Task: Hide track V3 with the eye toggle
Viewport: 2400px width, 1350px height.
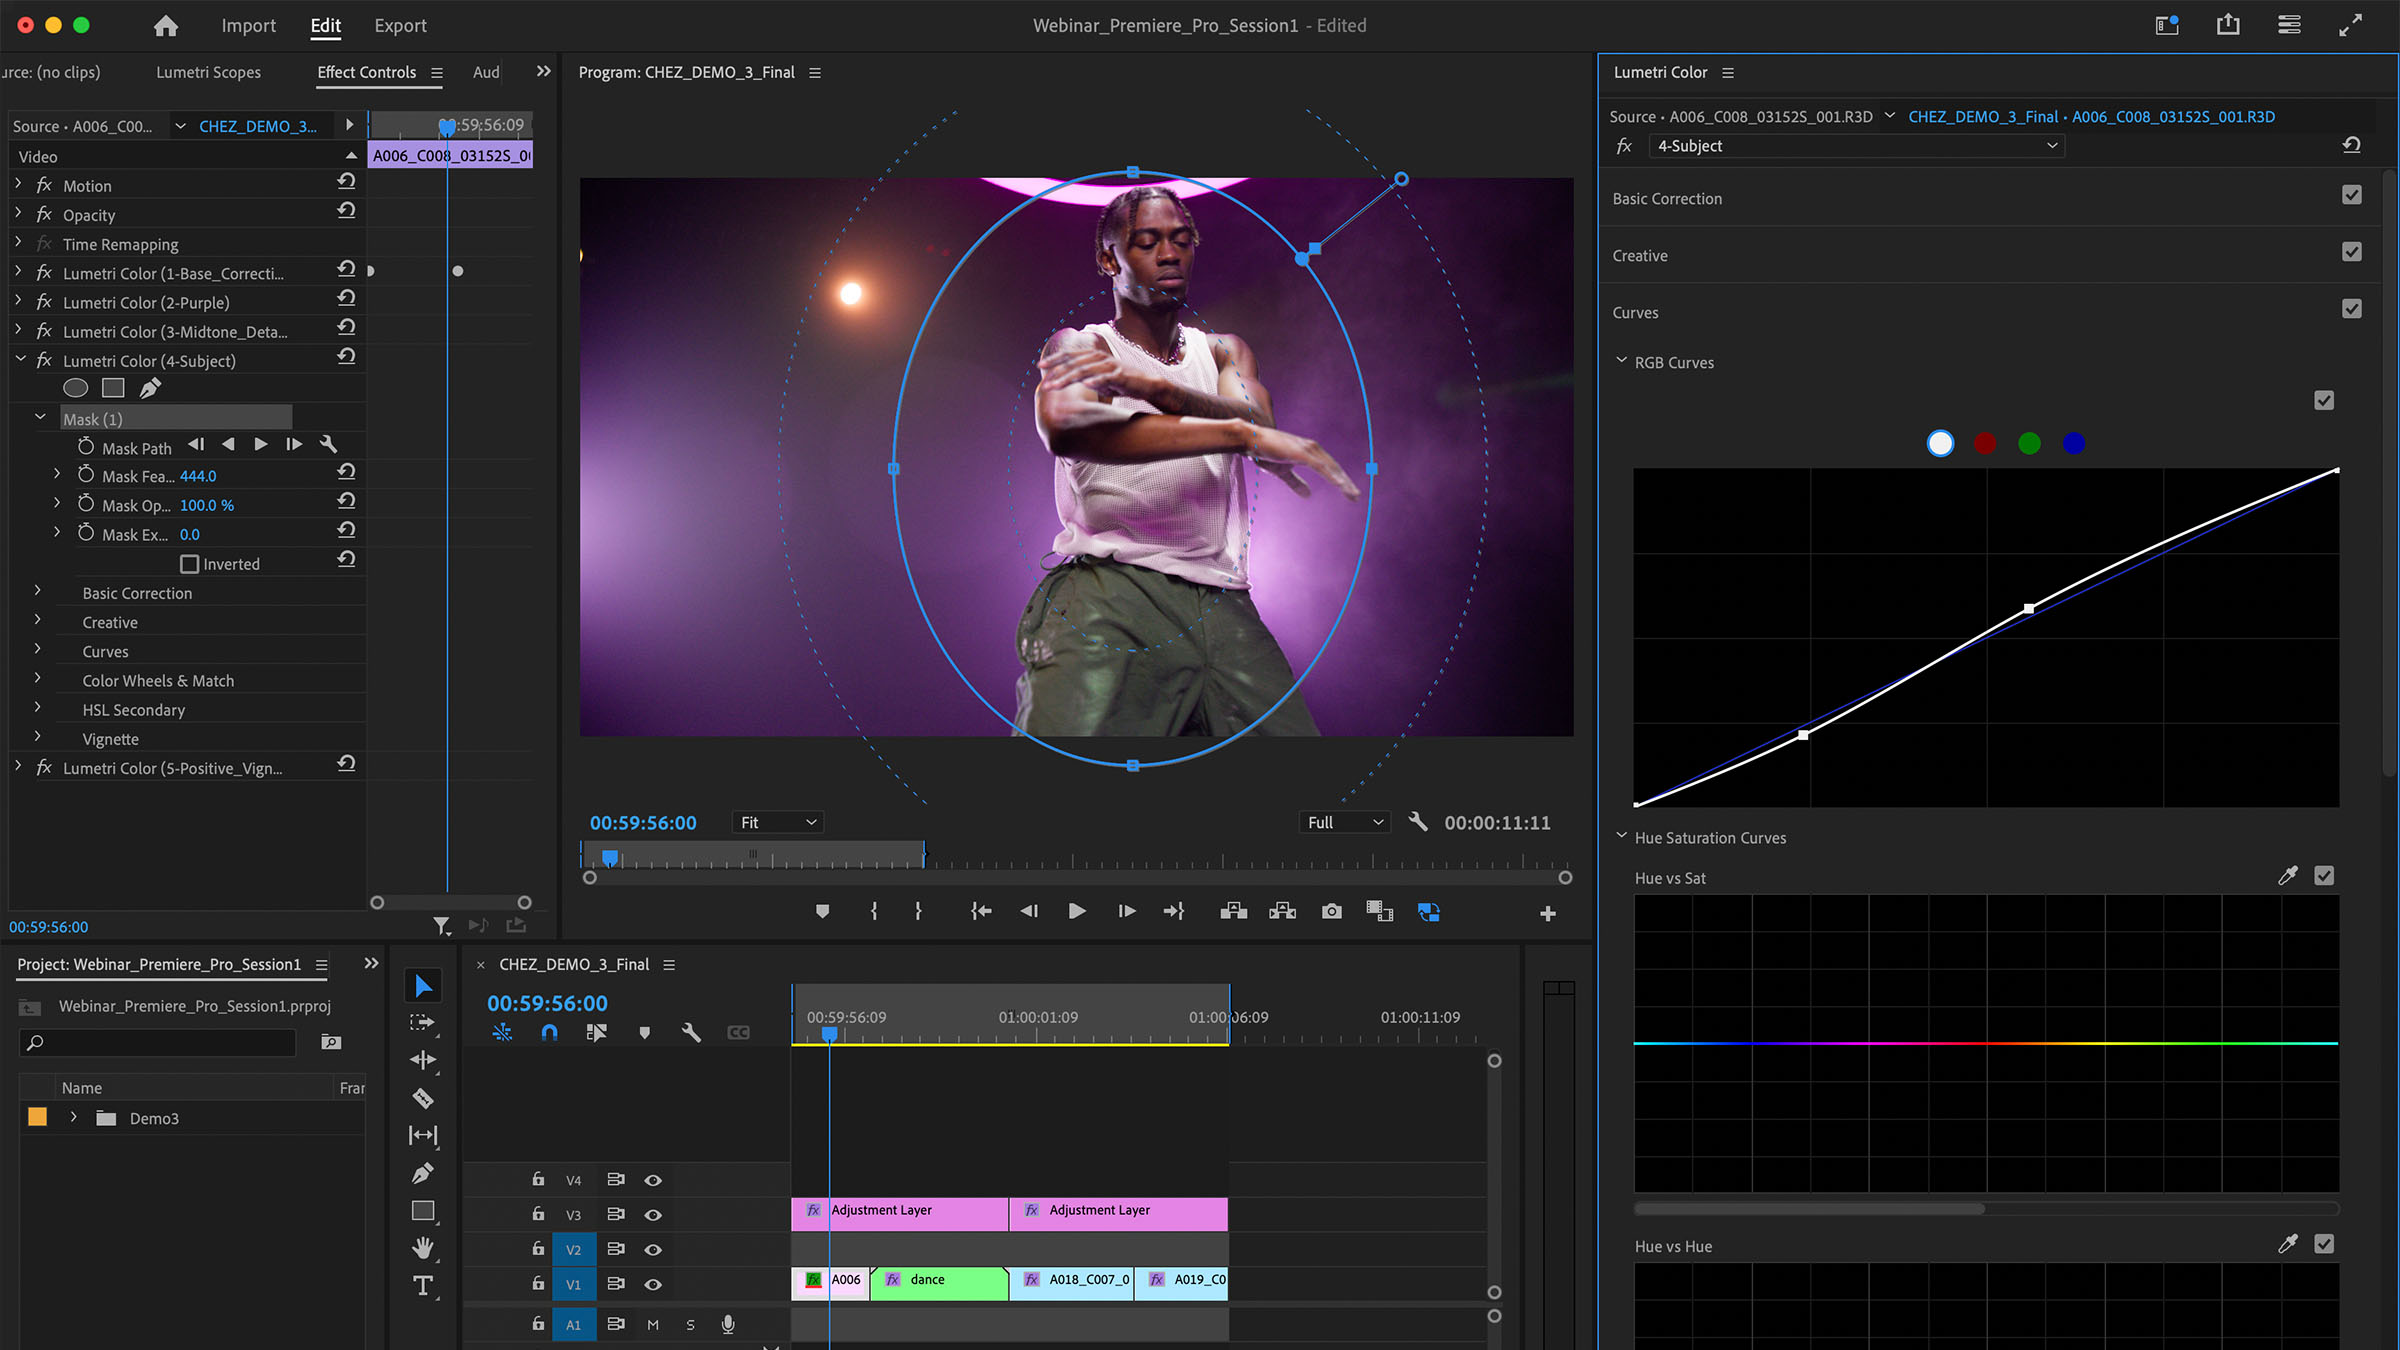Action: click(653, 1215)
